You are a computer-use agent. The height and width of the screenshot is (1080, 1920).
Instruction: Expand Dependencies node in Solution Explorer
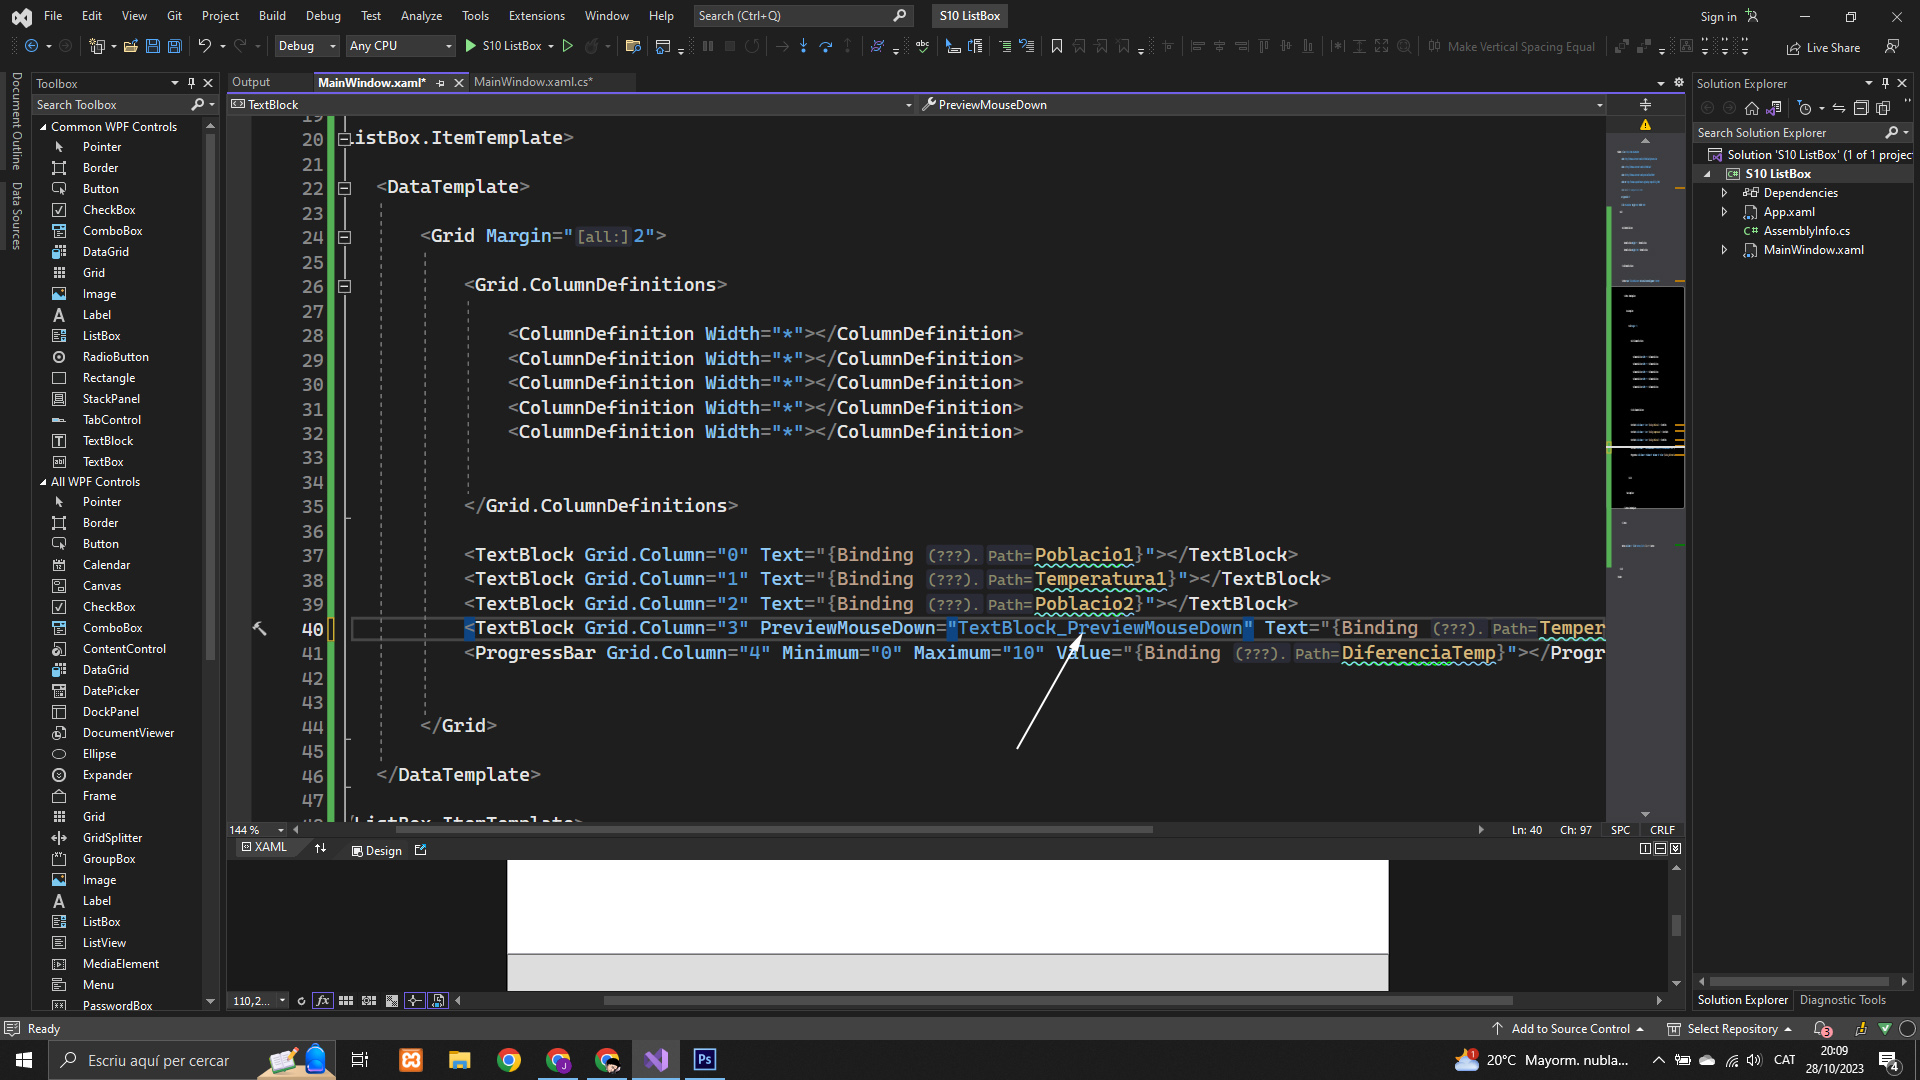1724,193
